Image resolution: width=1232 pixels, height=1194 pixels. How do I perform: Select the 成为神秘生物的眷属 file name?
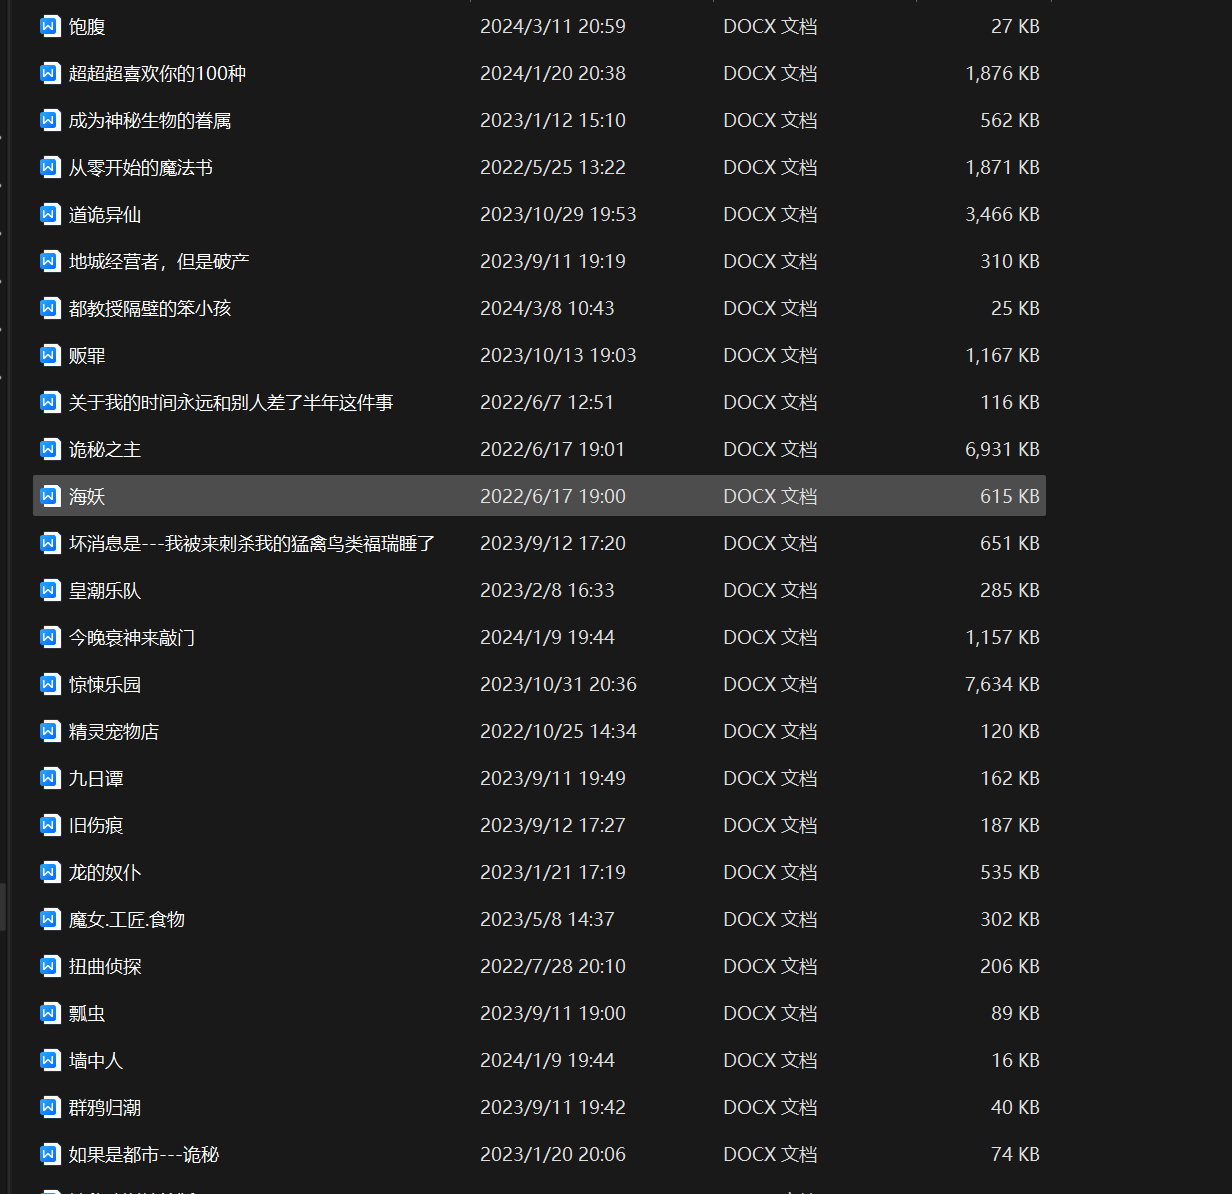click(150, 120)
